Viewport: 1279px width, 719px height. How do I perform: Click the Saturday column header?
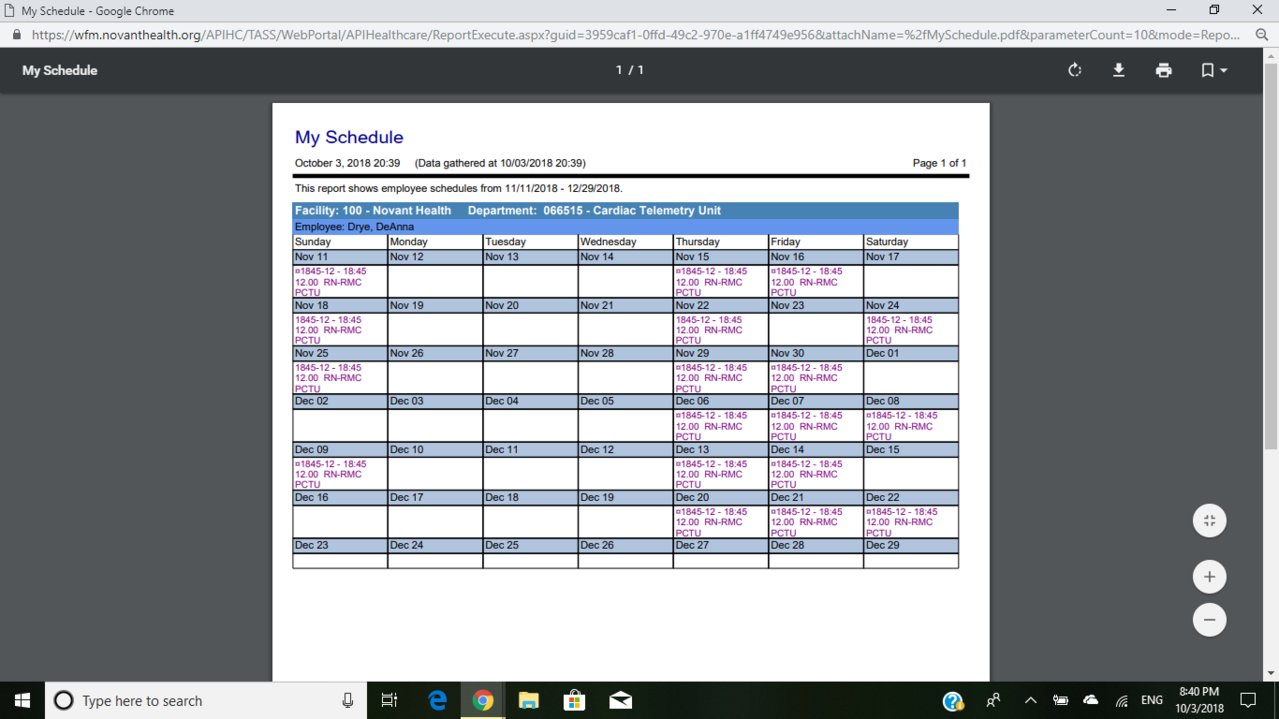(x=911, y=242)
